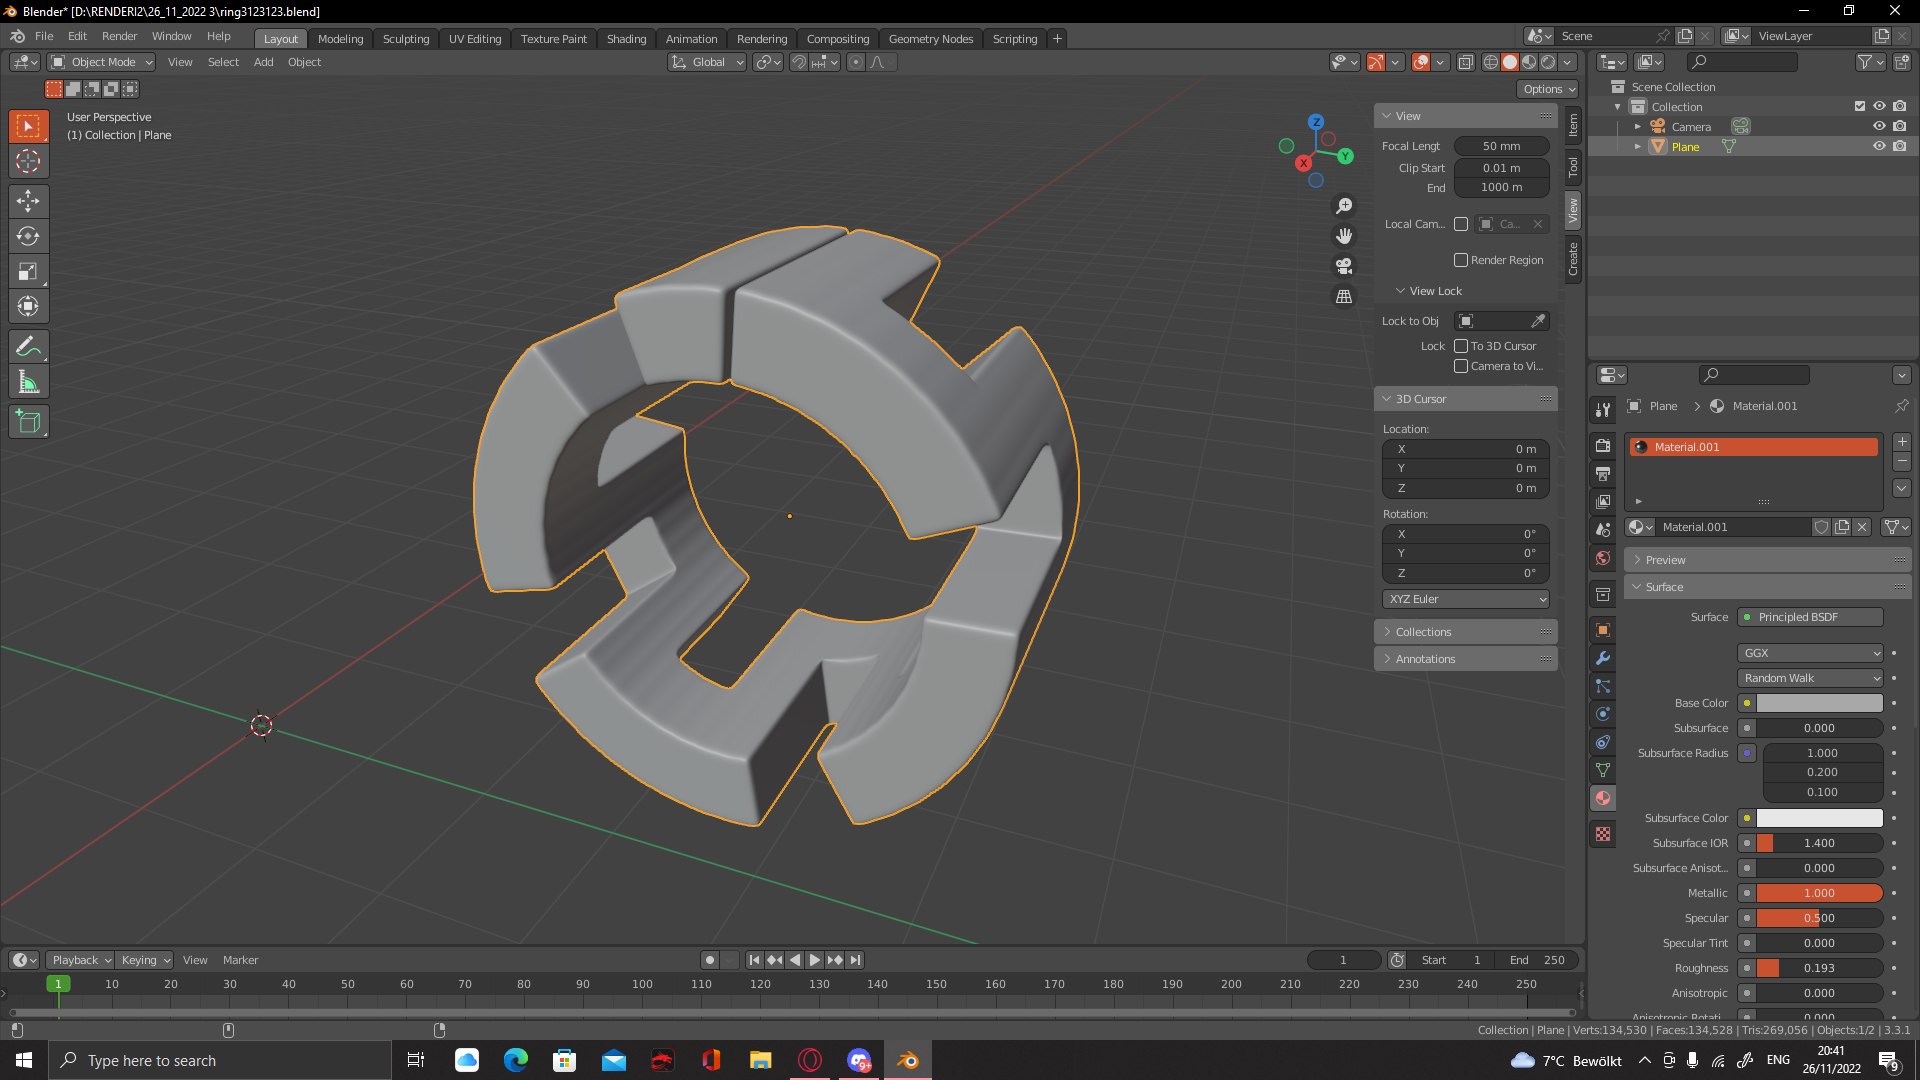Expand the Collections panel
This screenshot has height=1080, width=1920.
[1465, 632]
